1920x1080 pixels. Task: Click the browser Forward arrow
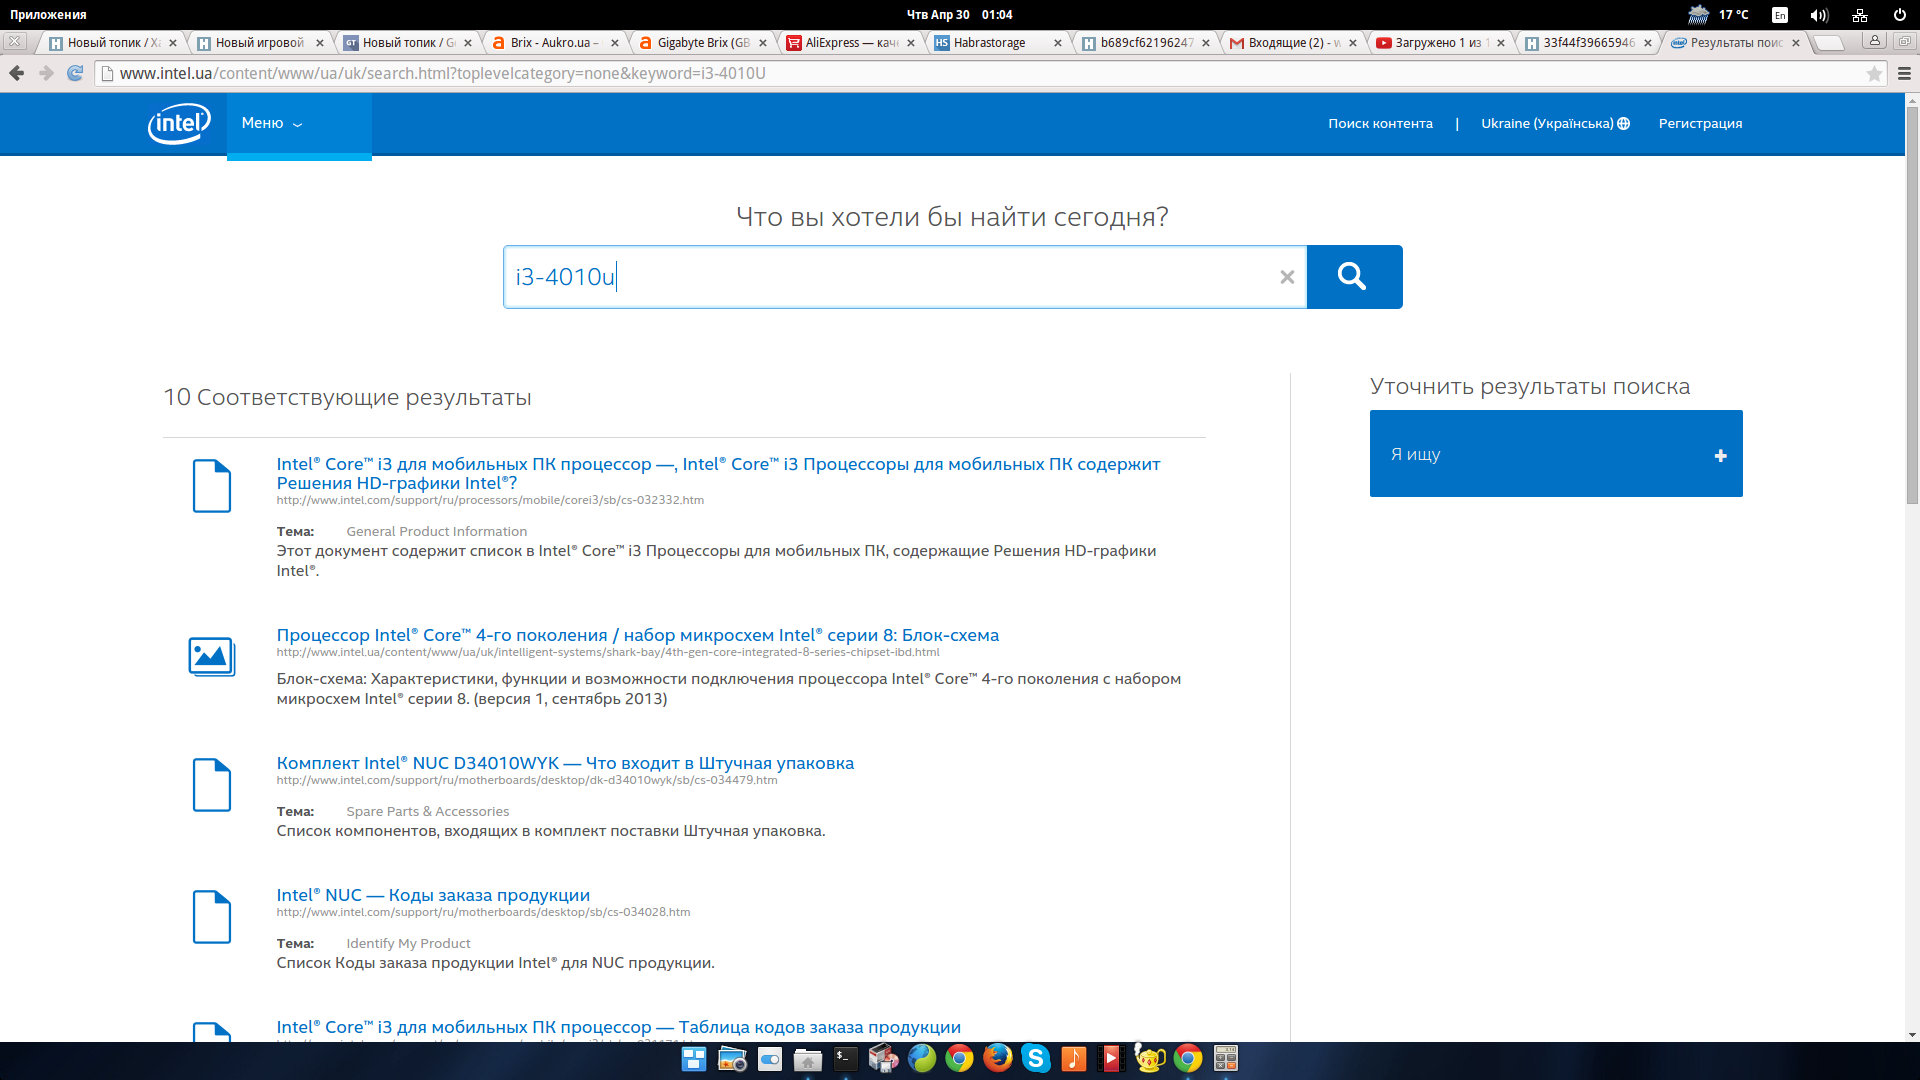click(x=46, y=73)
